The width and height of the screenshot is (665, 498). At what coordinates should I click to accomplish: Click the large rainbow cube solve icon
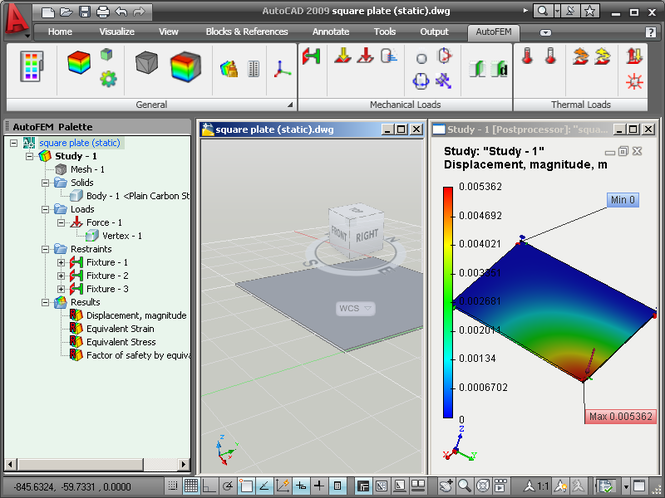click(x=185, y=66)
